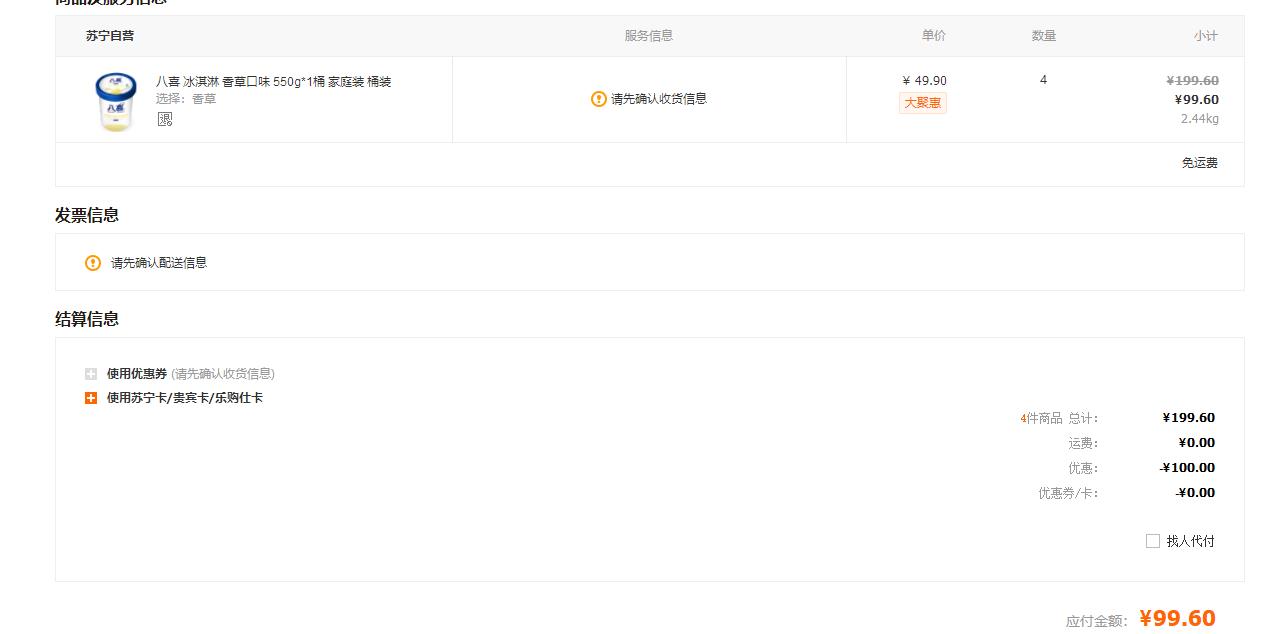Click the 优惠： label in the summary

tap(1083, 469)
